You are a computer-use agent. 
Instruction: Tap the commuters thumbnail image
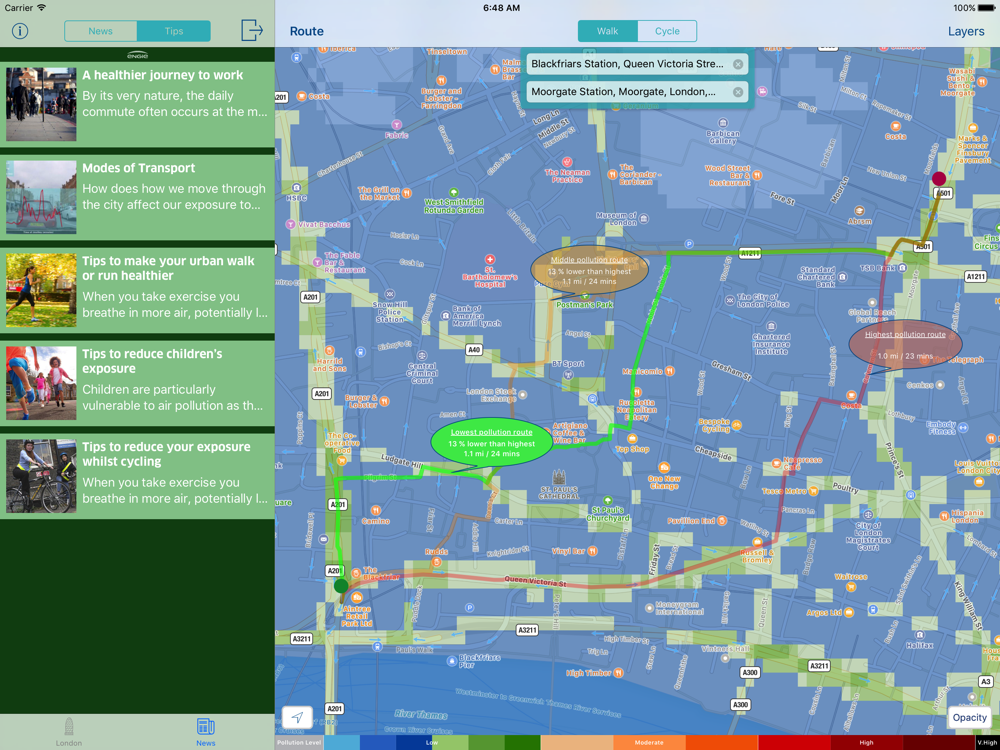[x=41, y=105]
